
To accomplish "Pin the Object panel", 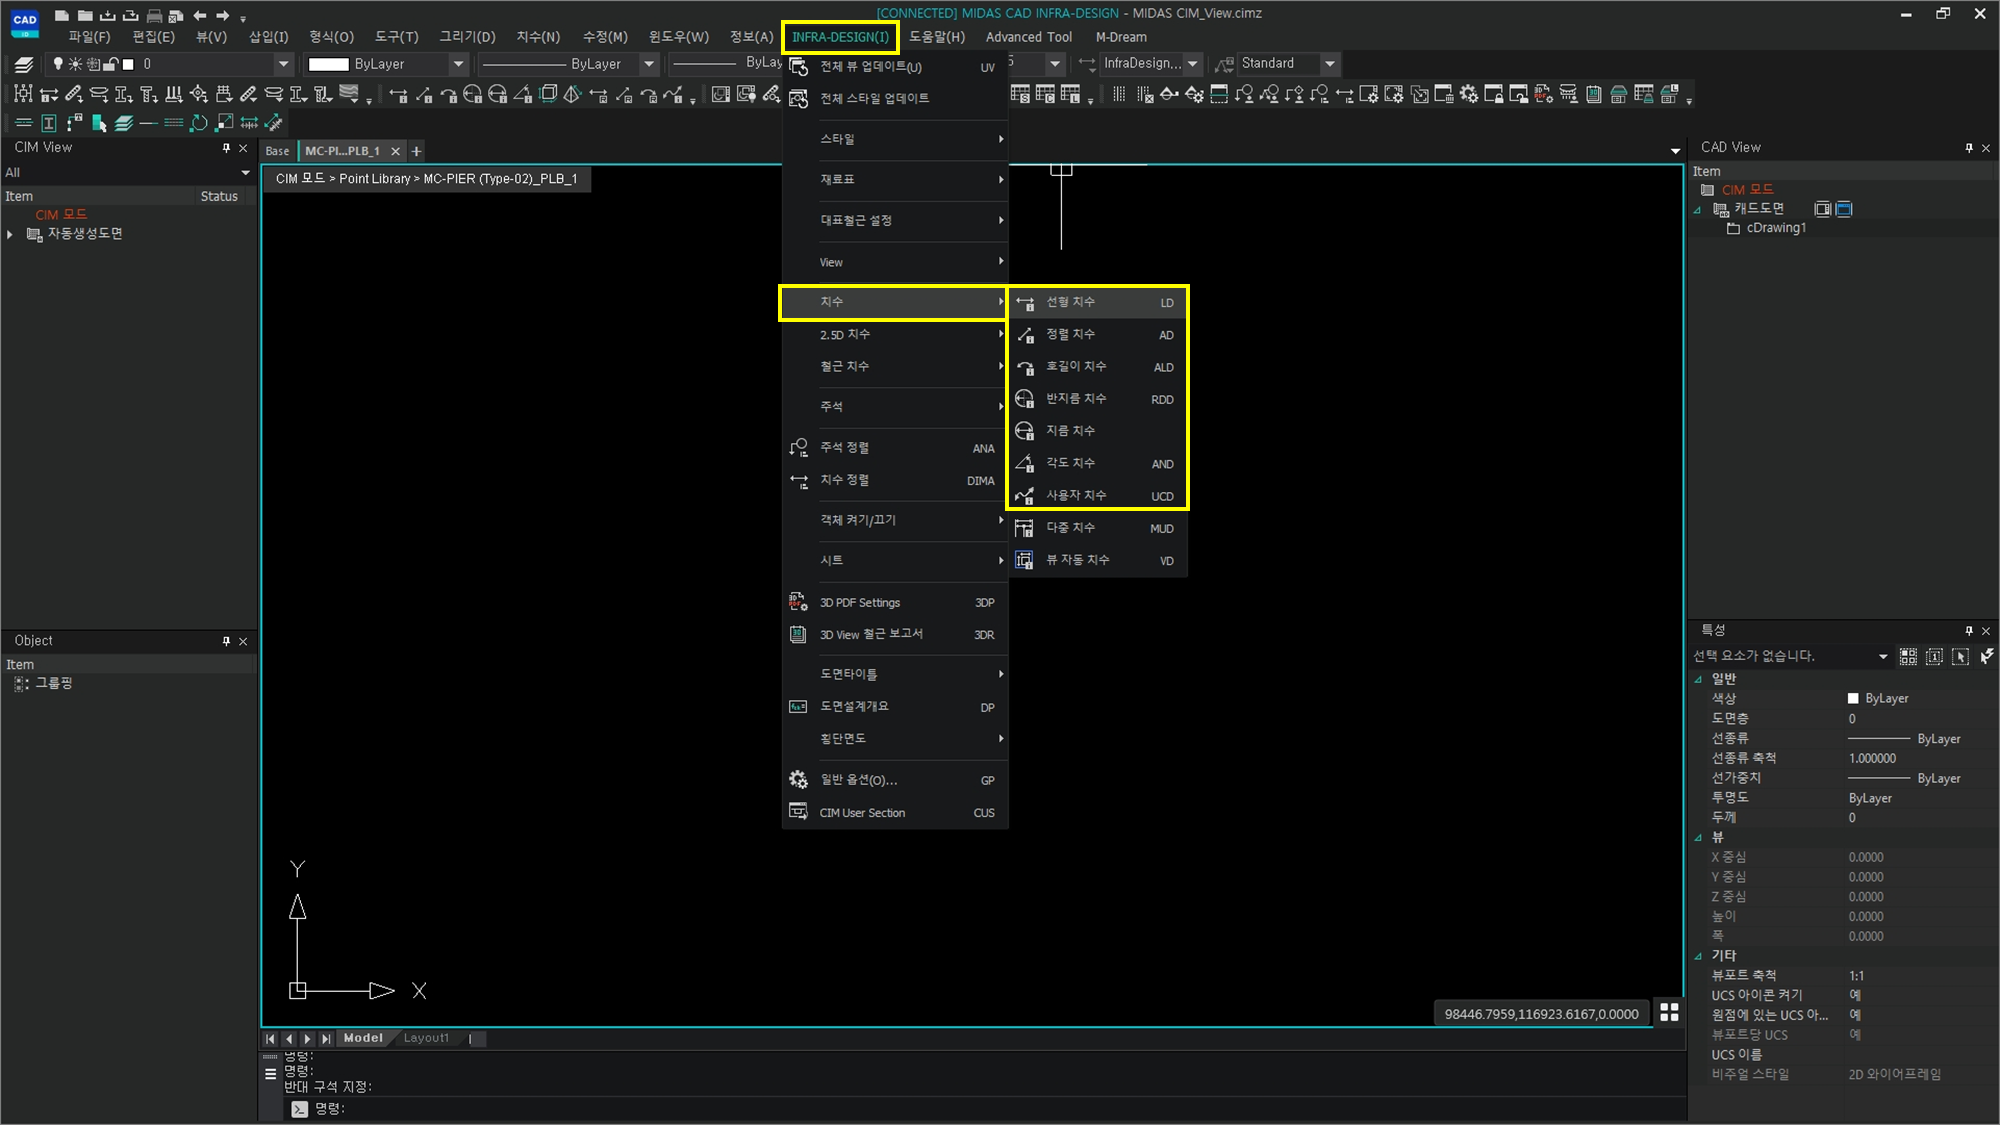I will (226, 641).
